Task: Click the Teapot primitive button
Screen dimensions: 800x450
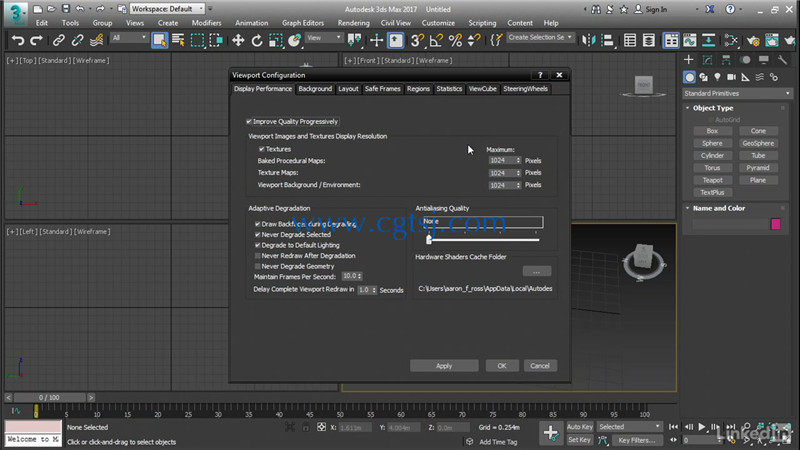Action: [x=712, y=180]
